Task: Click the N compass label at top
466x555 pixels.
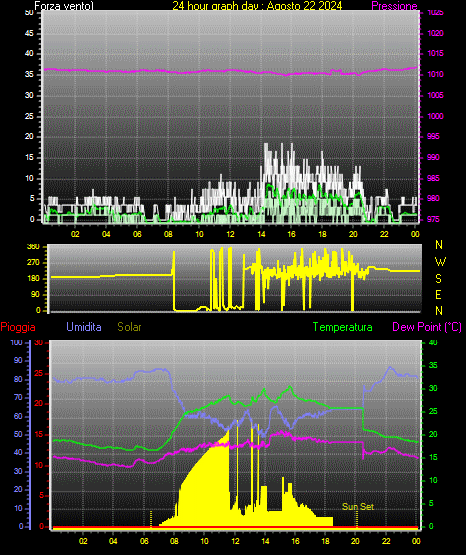Action: tap(439, 245)
